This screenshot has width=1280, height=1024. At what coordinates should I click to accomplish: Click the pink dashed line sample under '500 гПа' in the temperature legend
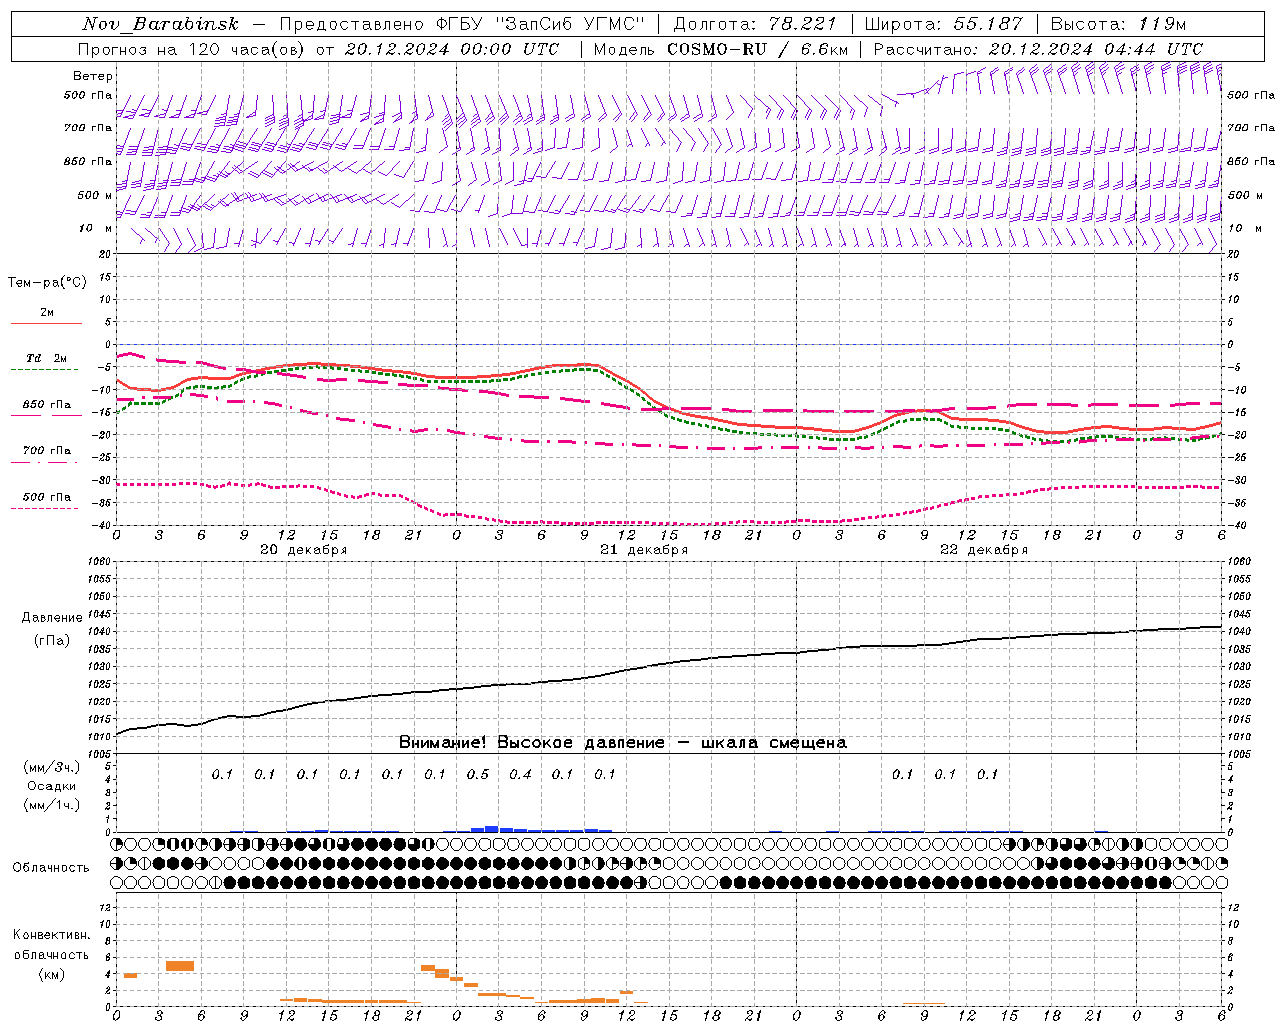pos(45,509)
